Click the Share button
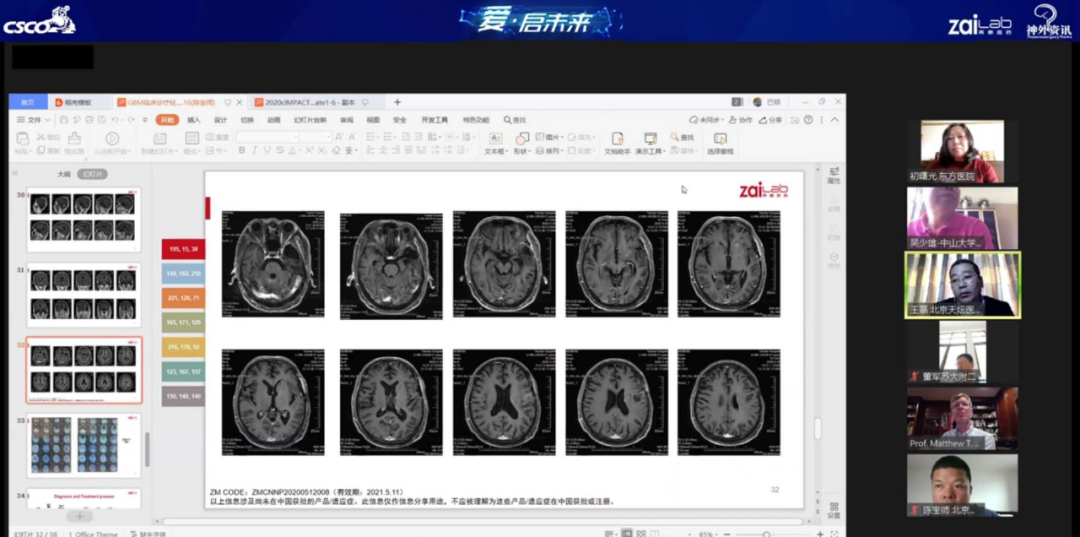The image size is (1080, 537). pos(770,119)
